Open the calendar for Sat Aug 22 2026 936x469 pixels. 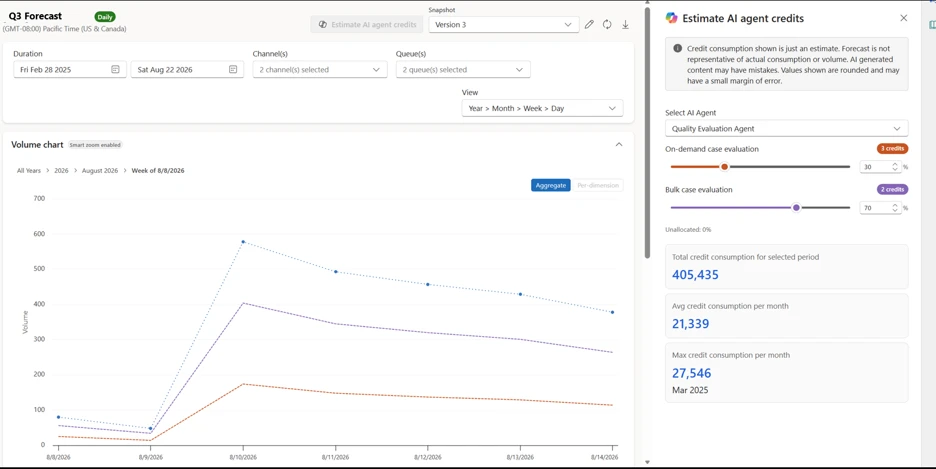pyautogui.click(x=233, y=69)
